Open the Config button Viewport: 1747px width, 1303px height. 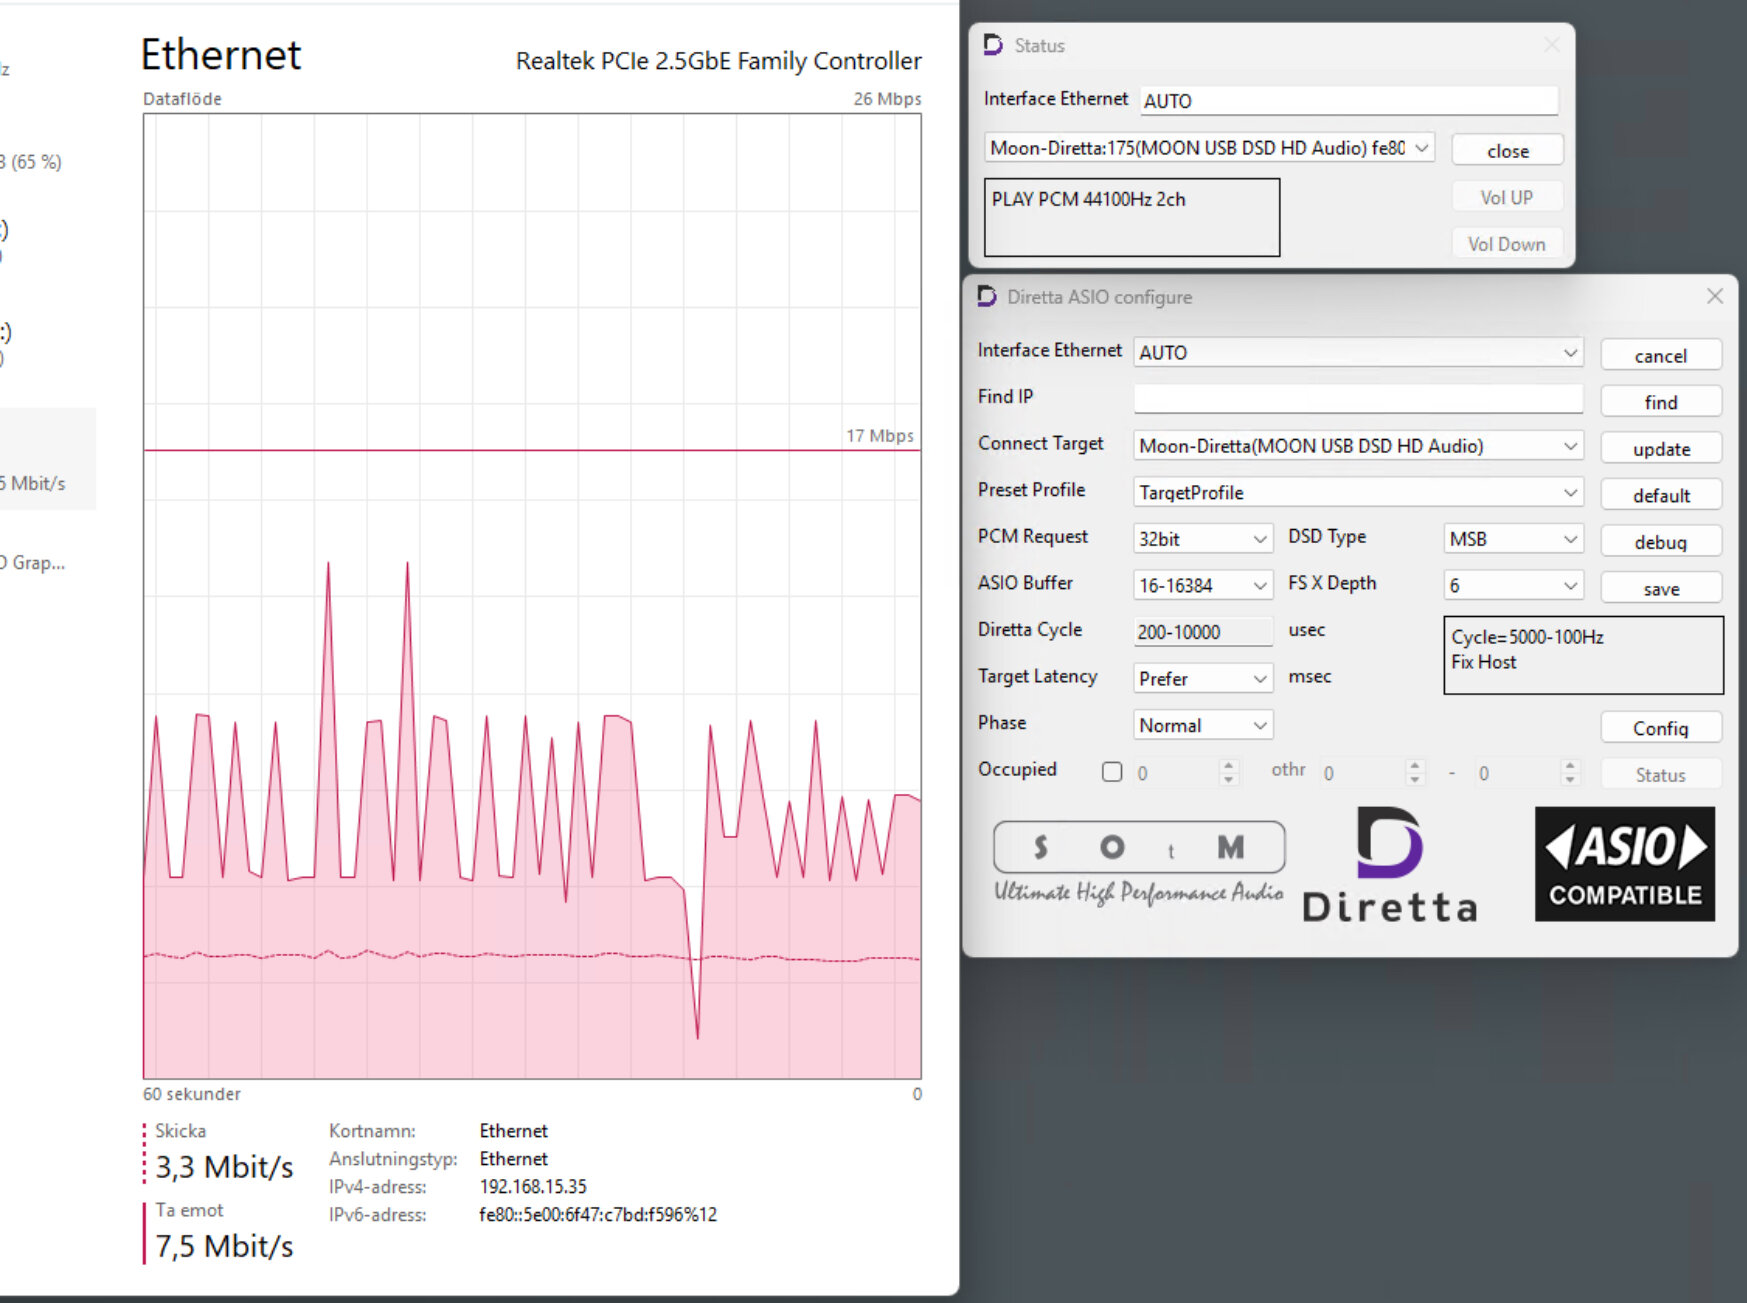1661,727
